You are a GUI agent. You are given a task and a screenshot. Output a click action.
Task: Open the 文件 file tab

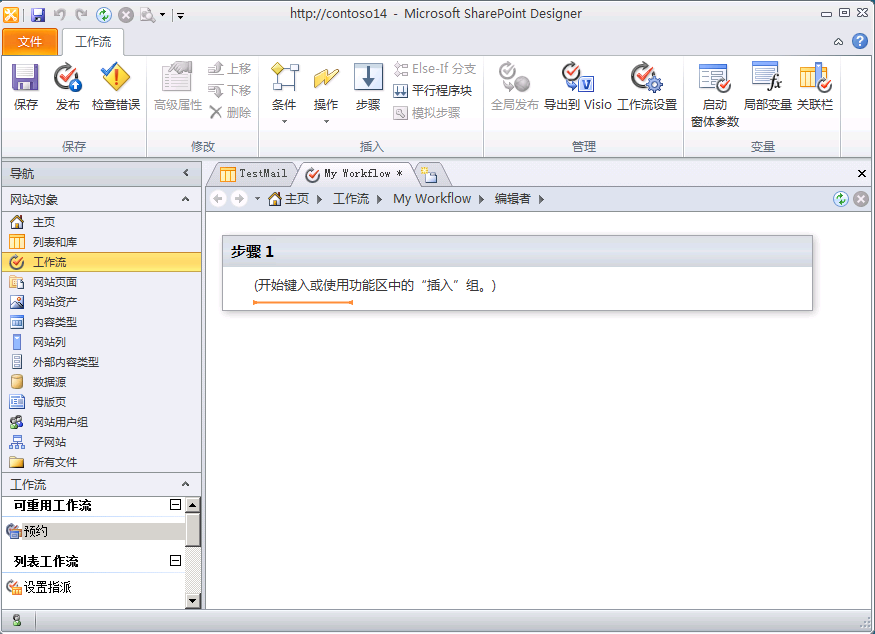coord(30,42)
